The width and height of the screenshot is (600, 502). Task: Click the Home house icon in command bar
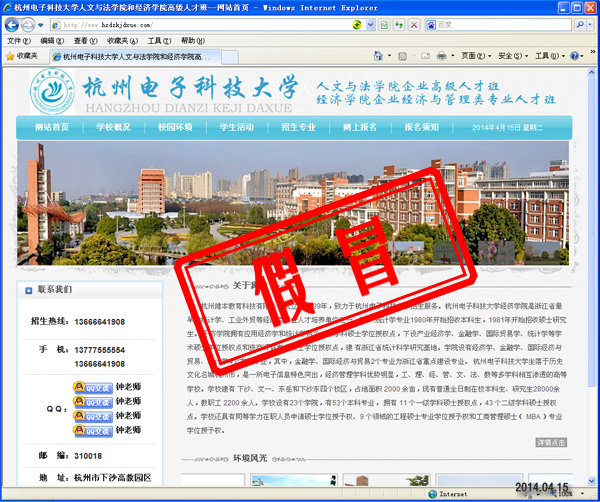(378, 56)
